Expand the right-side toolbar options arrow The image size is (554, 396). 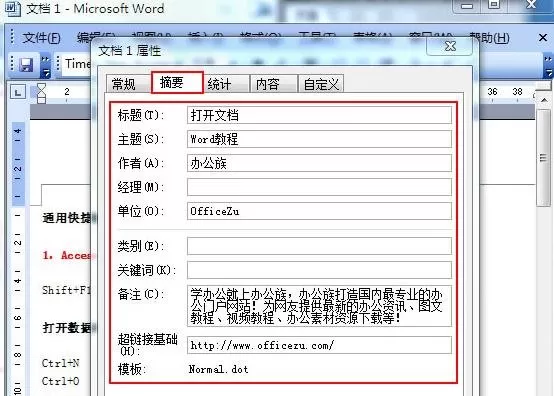coord(547,66)
